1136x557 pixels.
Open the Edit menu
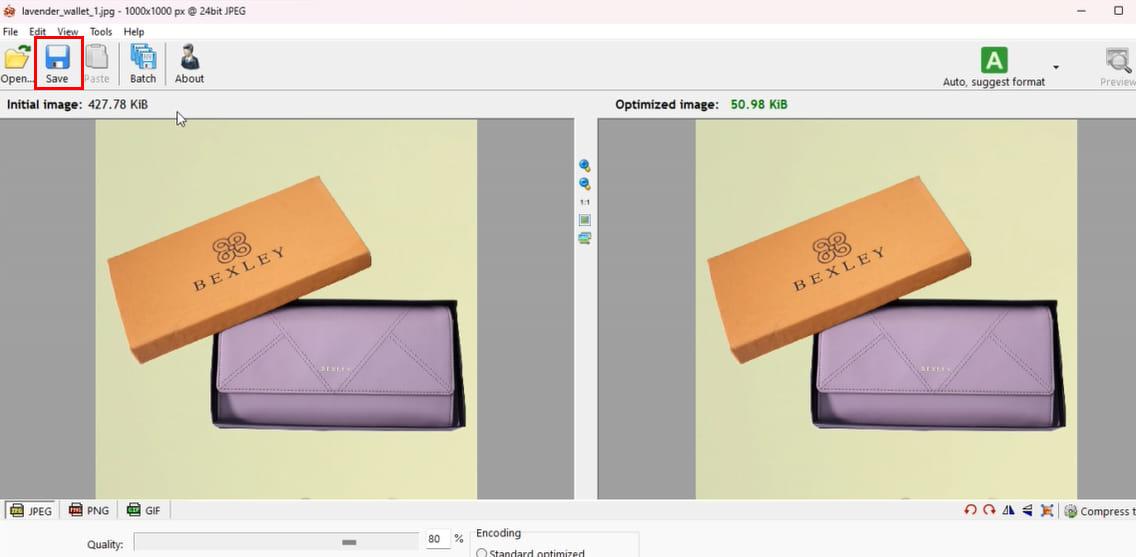click(38, 32)
